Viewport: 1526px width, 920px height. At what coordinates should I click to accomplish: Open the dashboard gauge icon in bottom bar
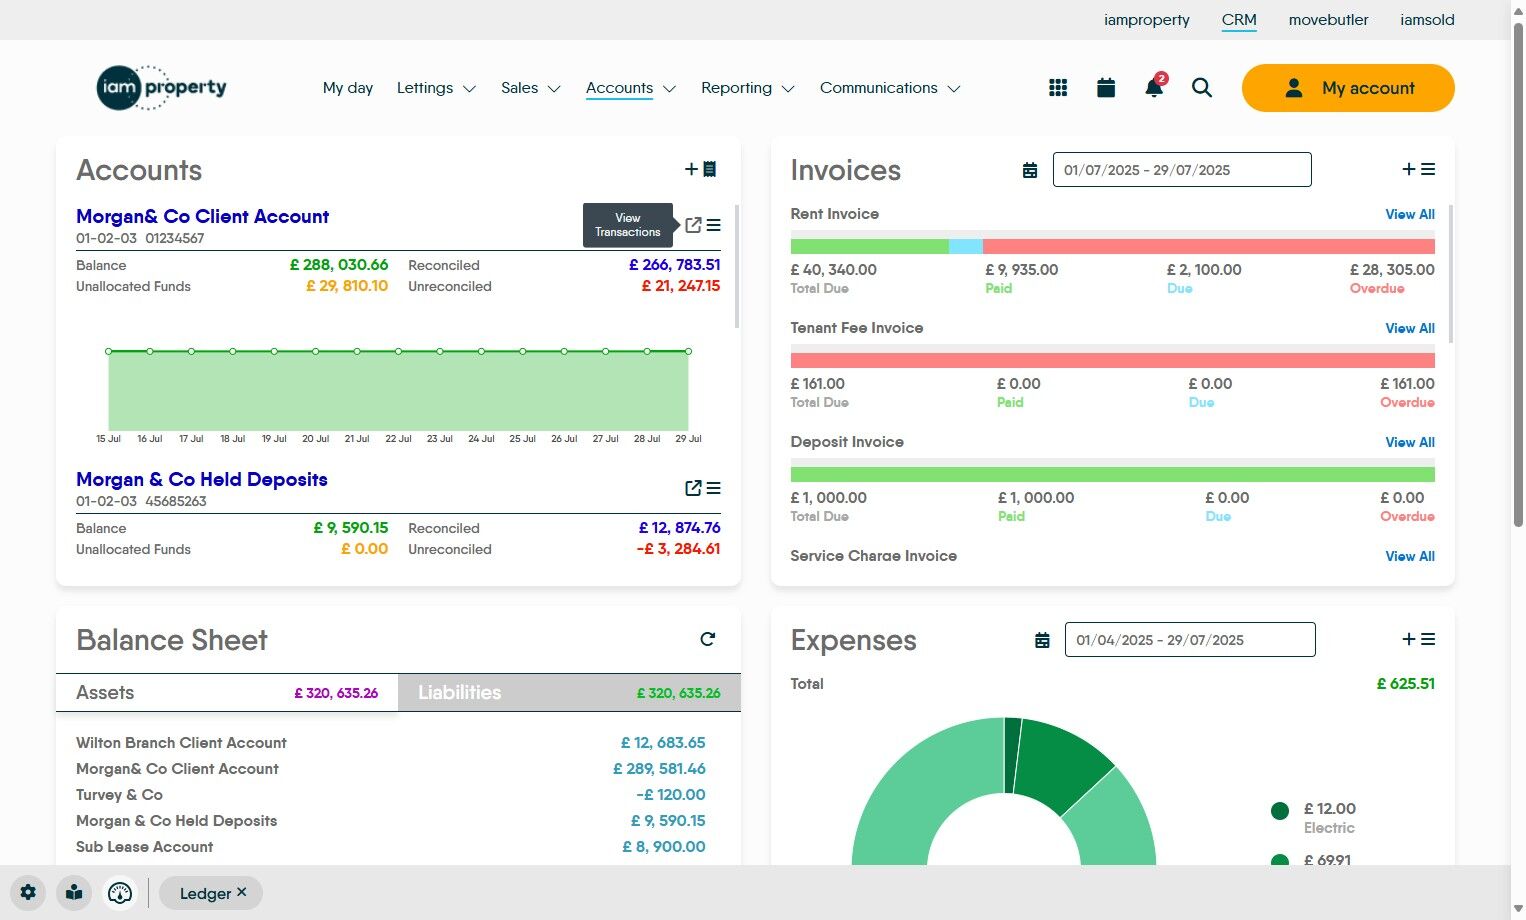click(120, 893)
